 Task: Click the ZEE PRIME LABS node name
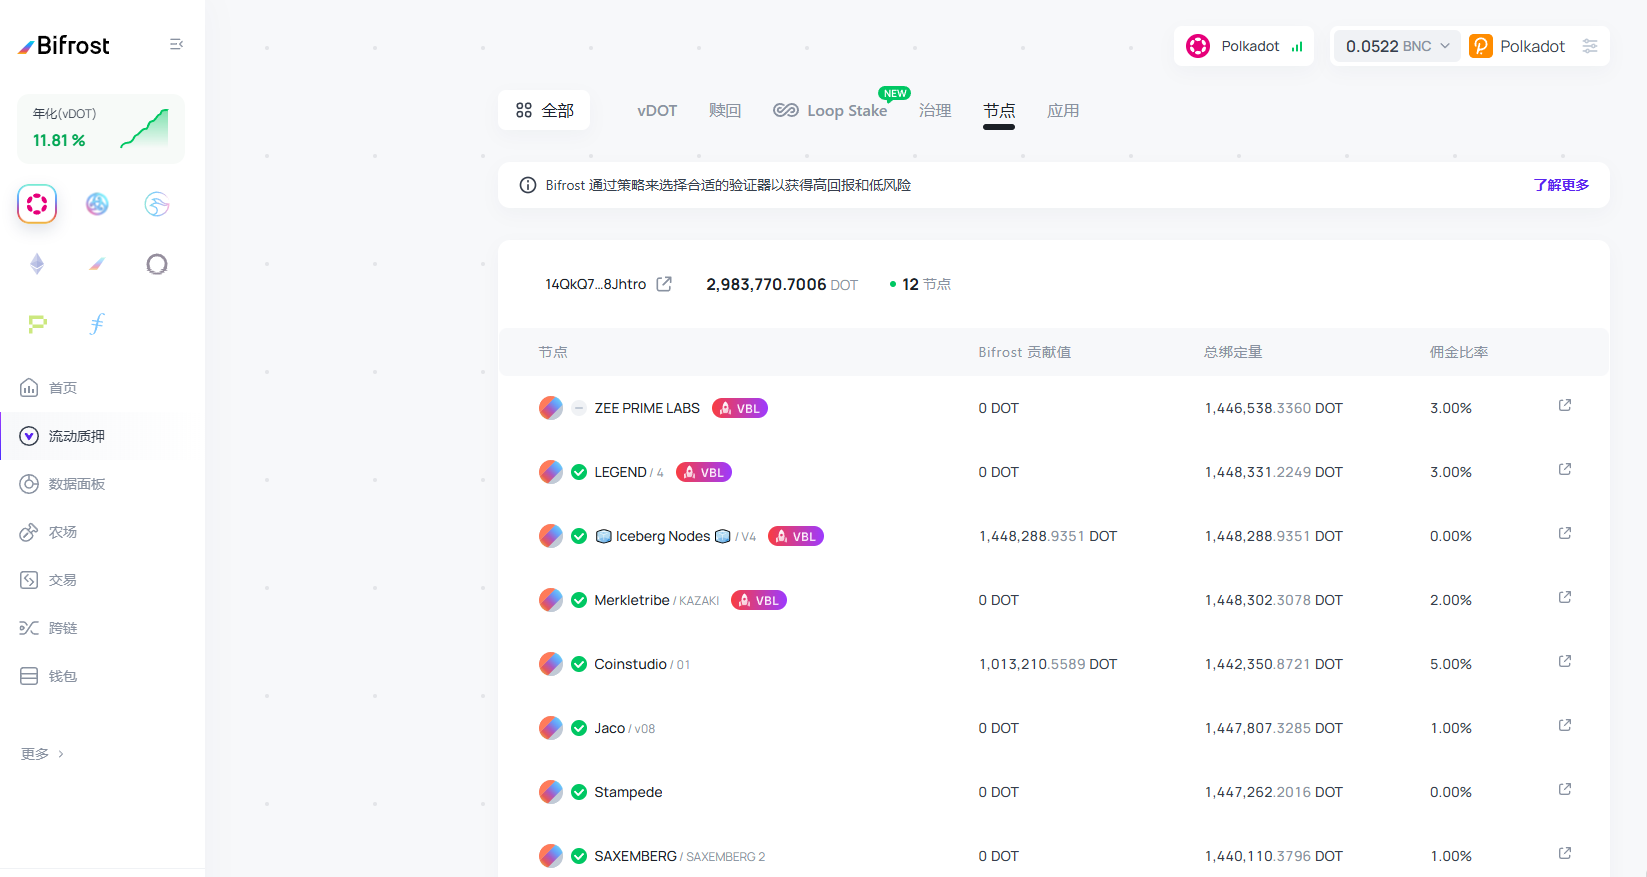point(647,408)
